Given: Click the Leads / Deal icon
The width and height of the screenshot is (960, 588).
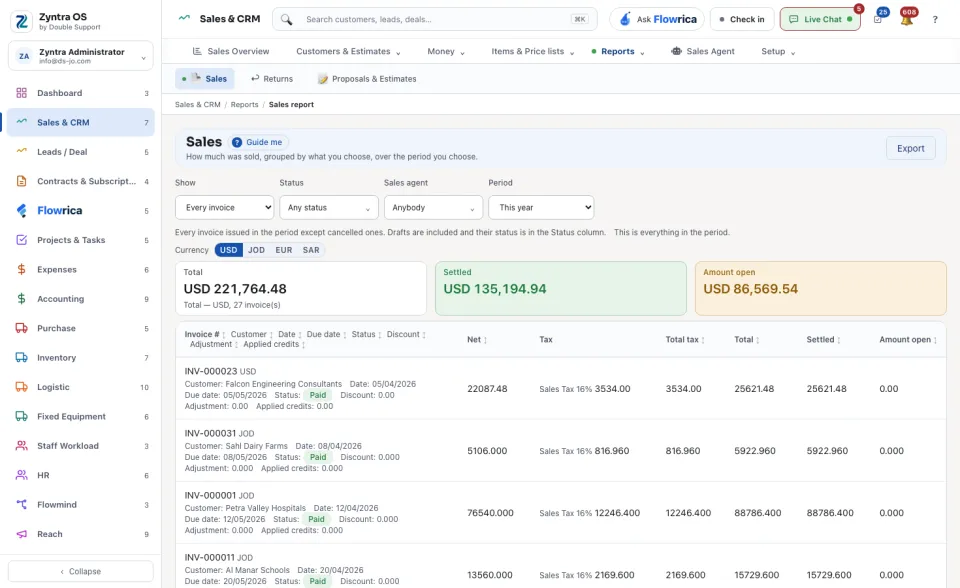Looking at the screenshot, I should click(x=21, y=152).
